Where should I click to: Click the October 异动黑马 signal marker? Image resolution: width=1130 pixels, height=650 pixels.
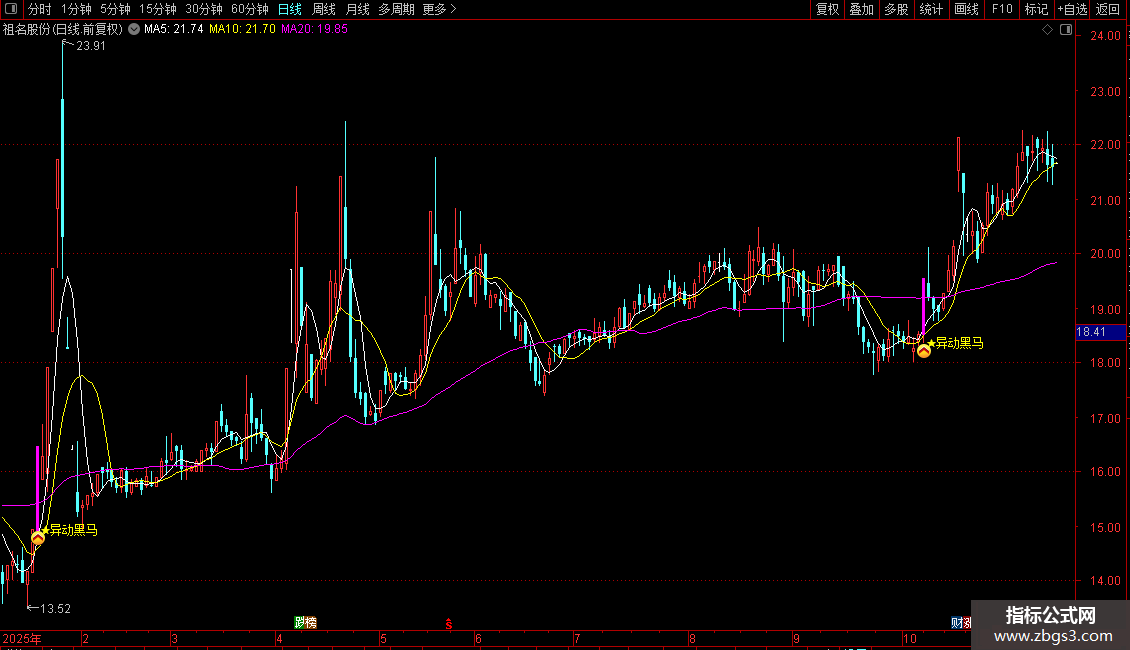coord(923,351)
